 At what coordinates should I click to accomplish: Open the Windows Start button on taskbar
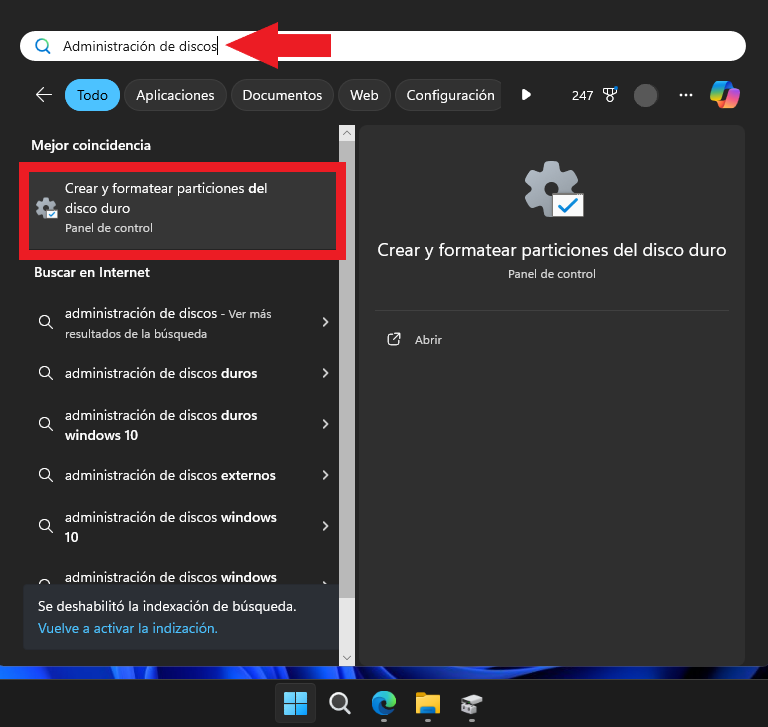(295, 703)
